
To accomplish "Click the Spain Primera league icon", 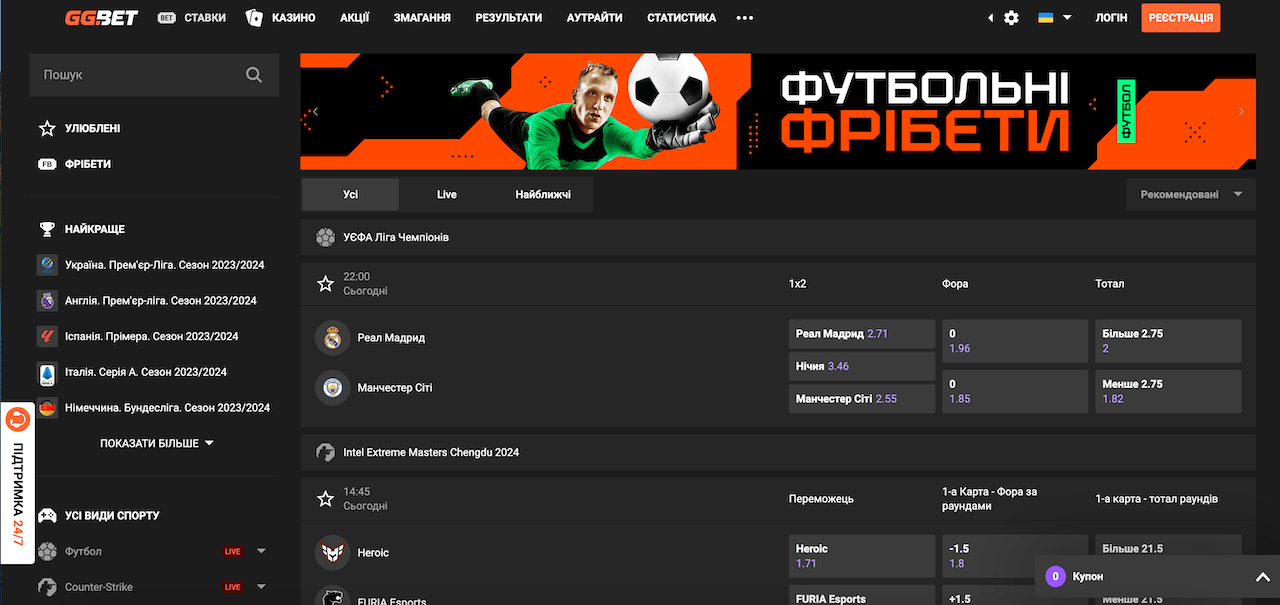I will [47, 336].
